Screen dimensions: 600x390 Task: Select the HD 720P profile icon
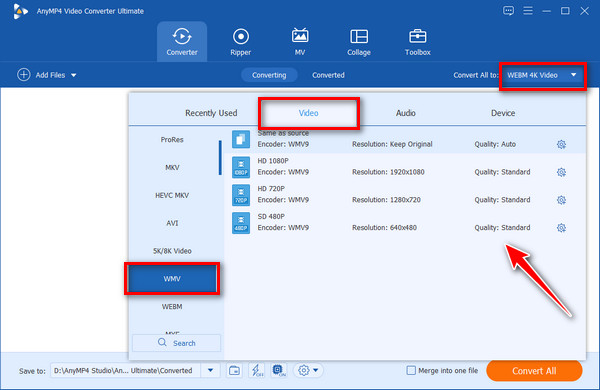point(241,195)
